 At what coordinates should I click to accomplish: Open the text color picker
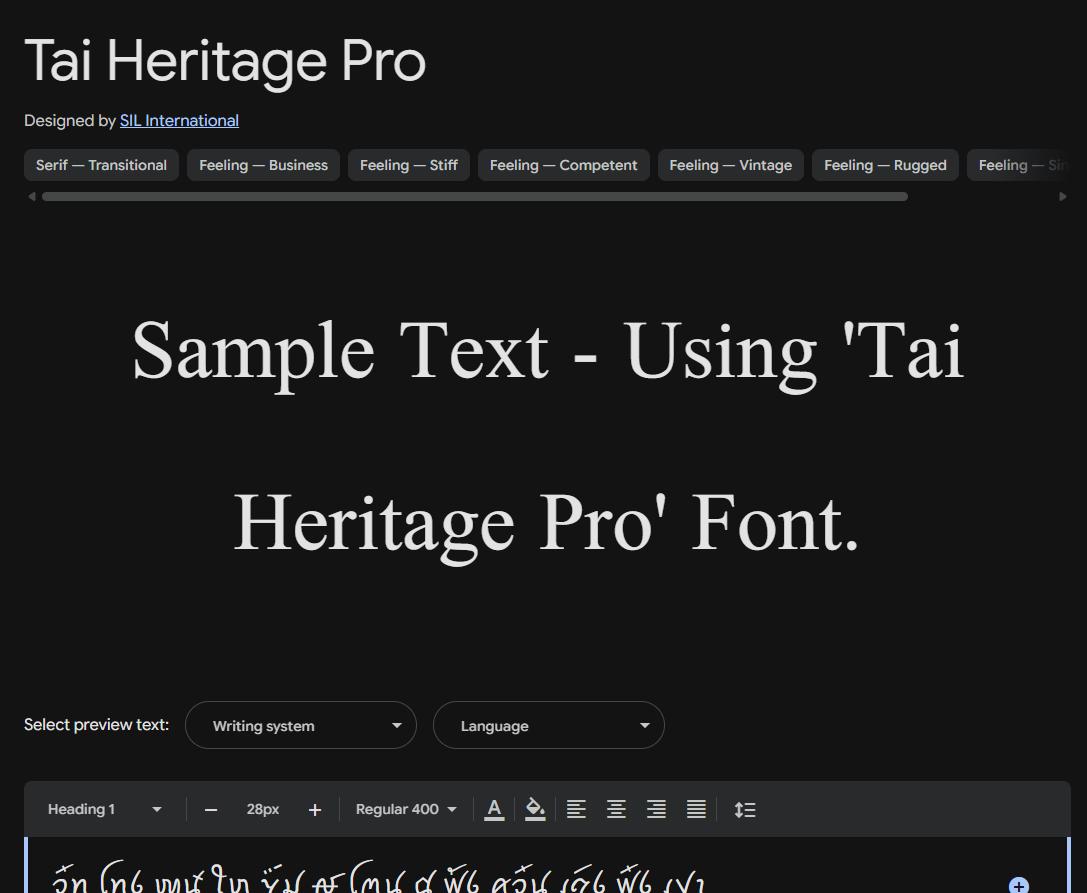(494, 809)
